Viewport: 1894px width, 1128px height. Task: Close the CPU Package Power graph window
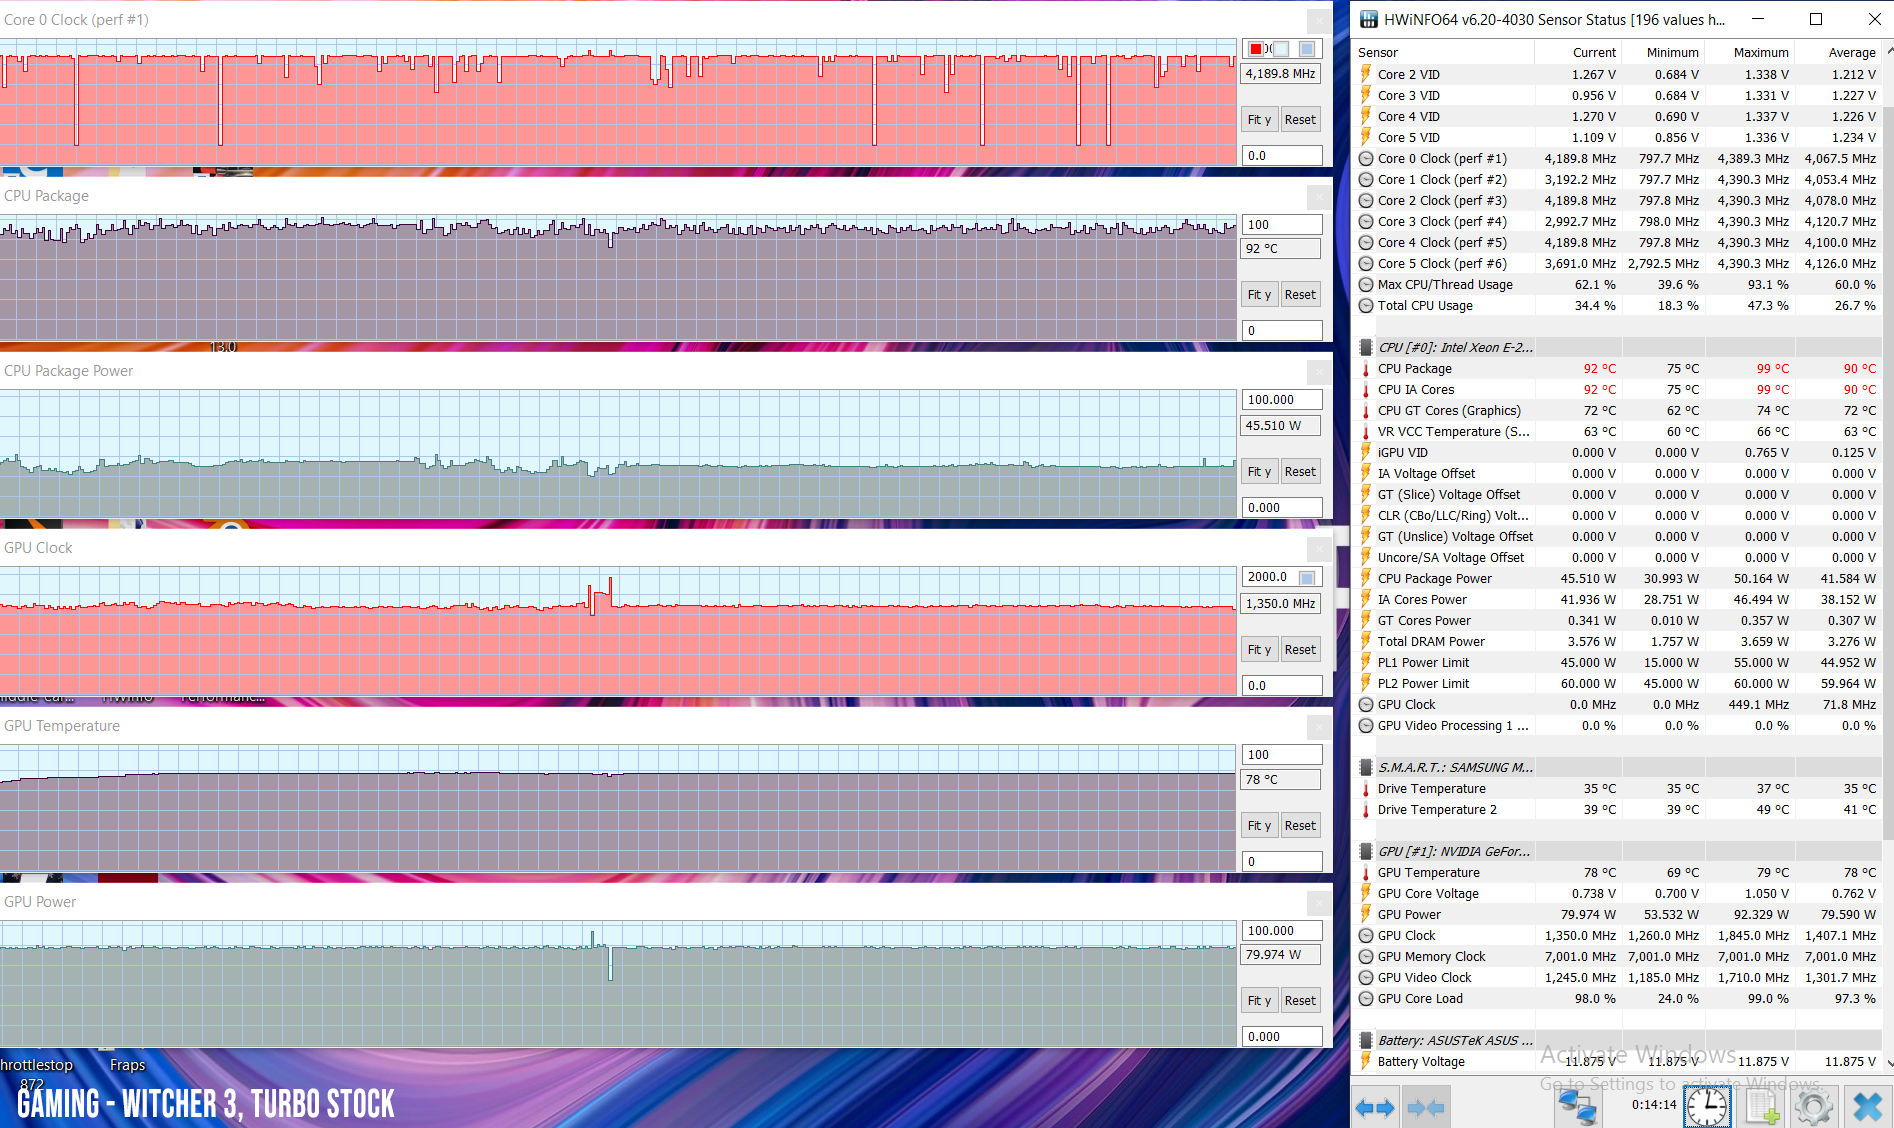[1320, 372]
